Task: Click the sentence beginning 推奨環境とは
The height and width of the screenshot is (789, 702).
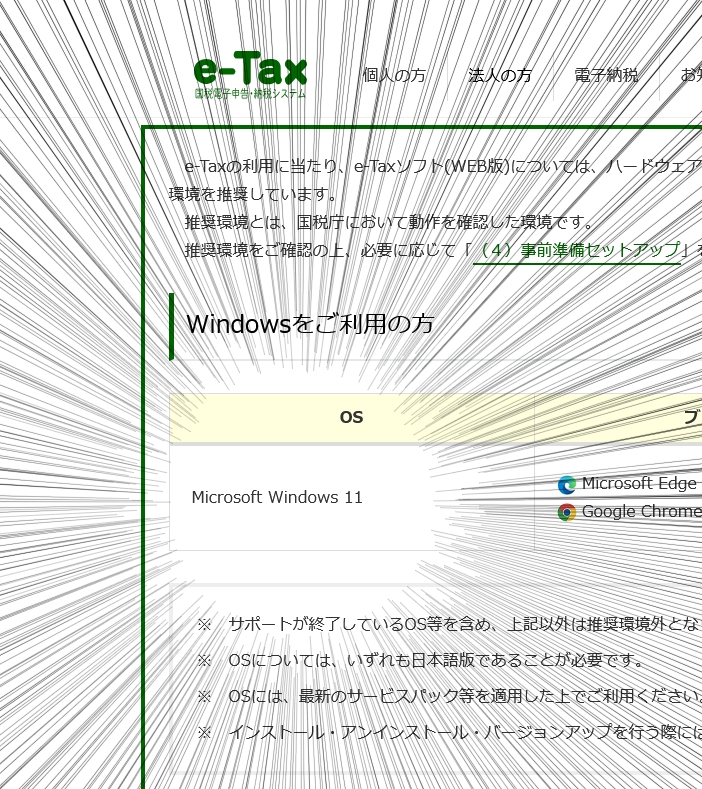Action: coord(389,222)
